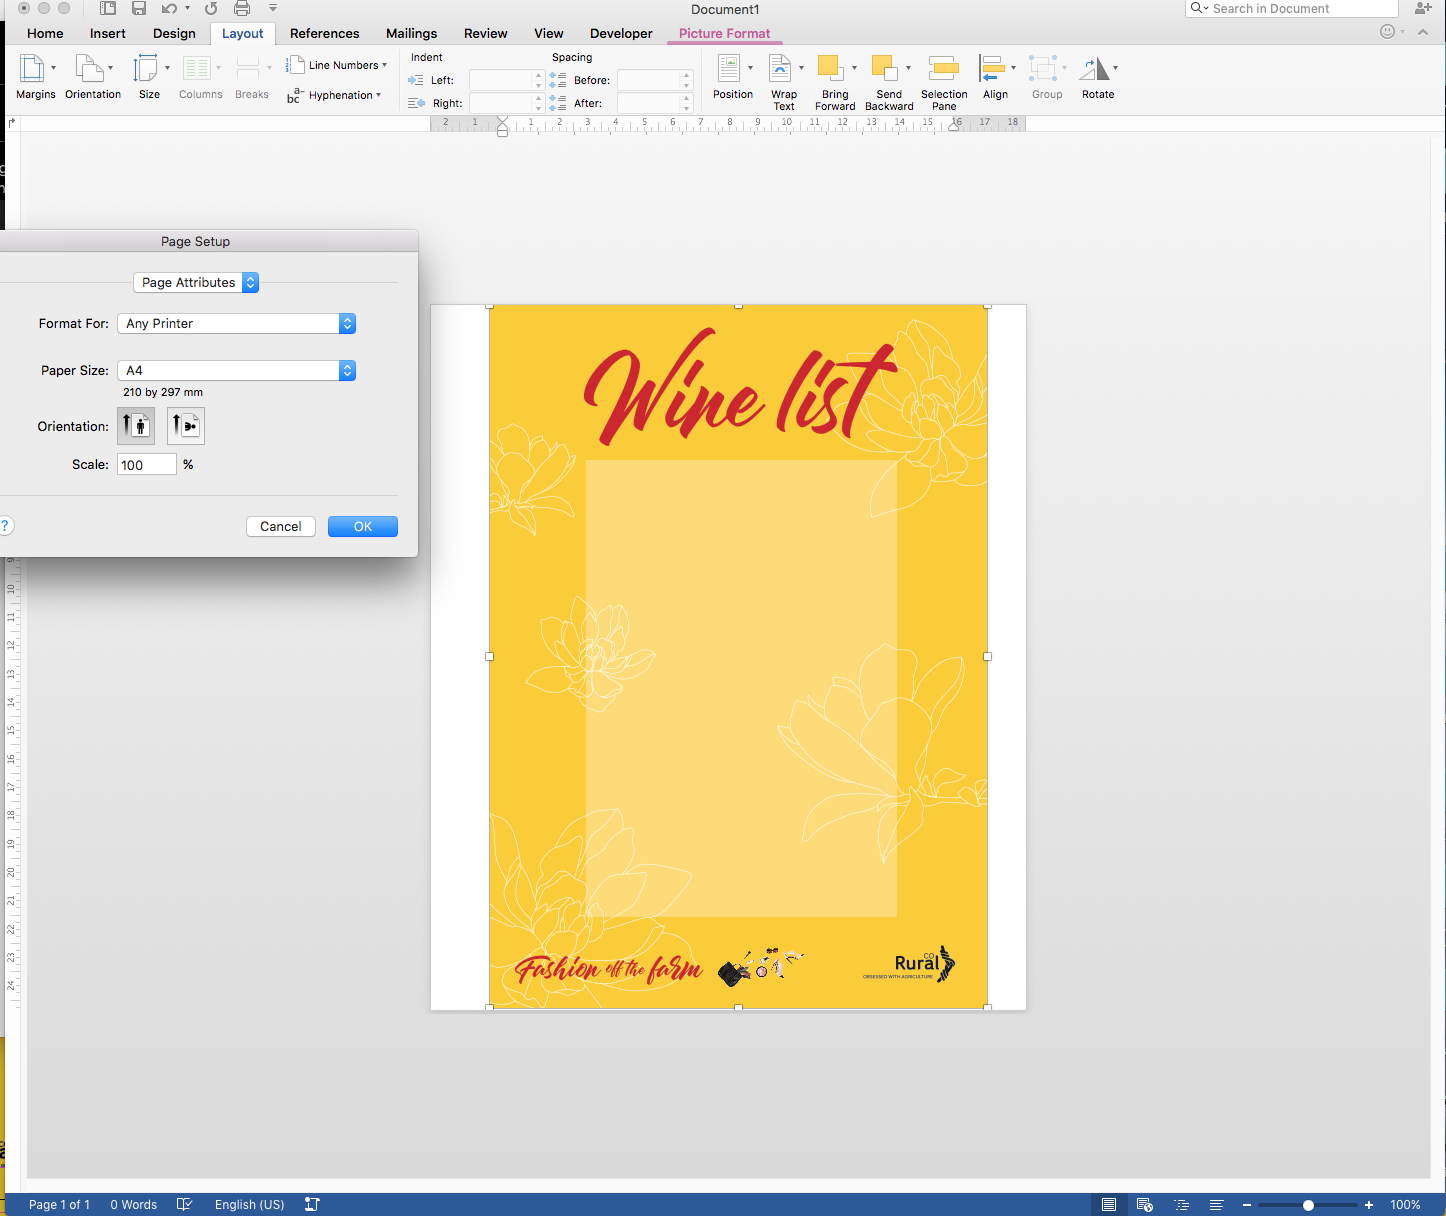Switch to Print Layout view
The width and height of the screenshot is (1446, 1216).
click(x=1108, y=1204)
